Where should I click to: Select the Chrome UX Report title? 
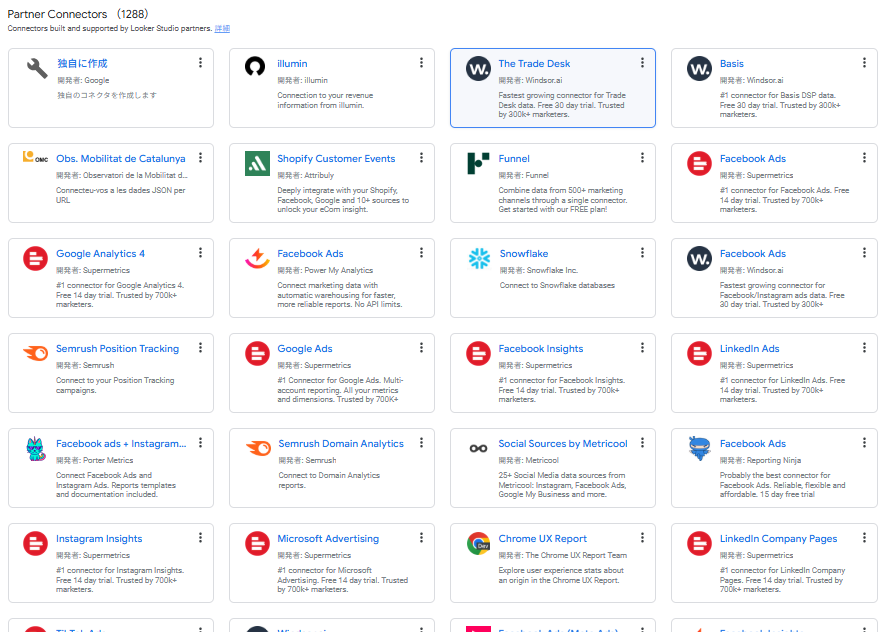click(542, 539)
